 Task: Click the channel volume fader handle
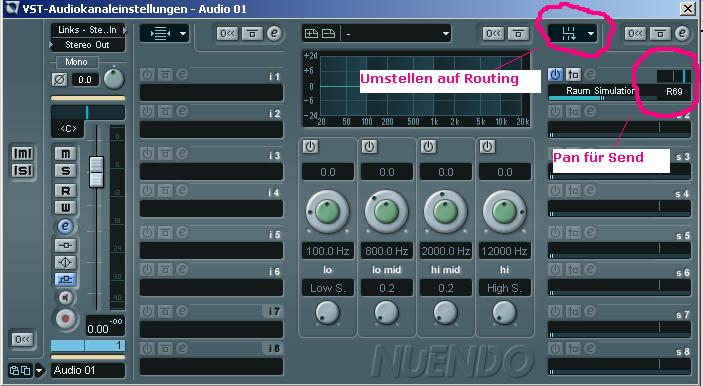tap(96, 172)
